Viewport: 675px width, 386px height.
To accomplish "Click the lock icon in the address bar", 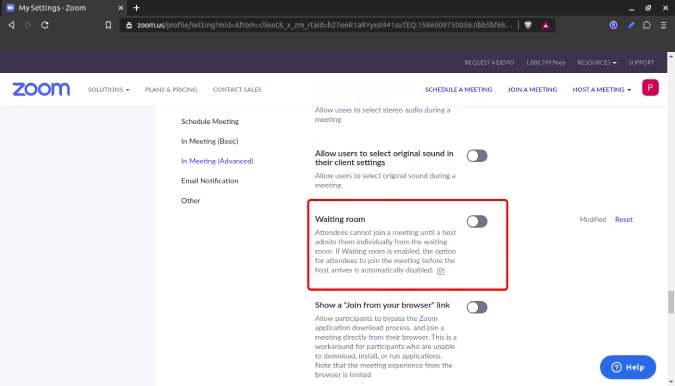I will (x=129, y=25).
